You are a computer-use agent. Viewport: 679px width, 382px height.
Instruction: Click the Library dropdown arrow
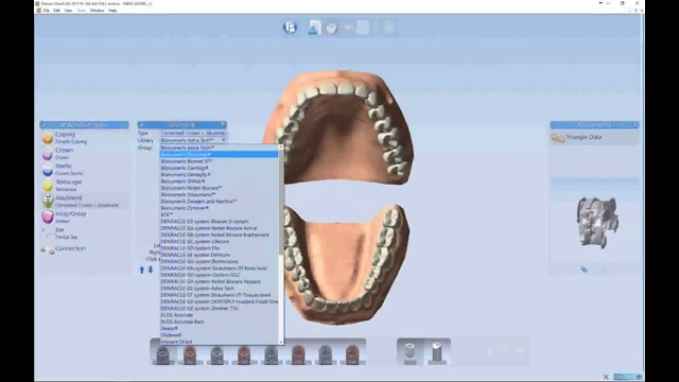click(x=223, y=140)
